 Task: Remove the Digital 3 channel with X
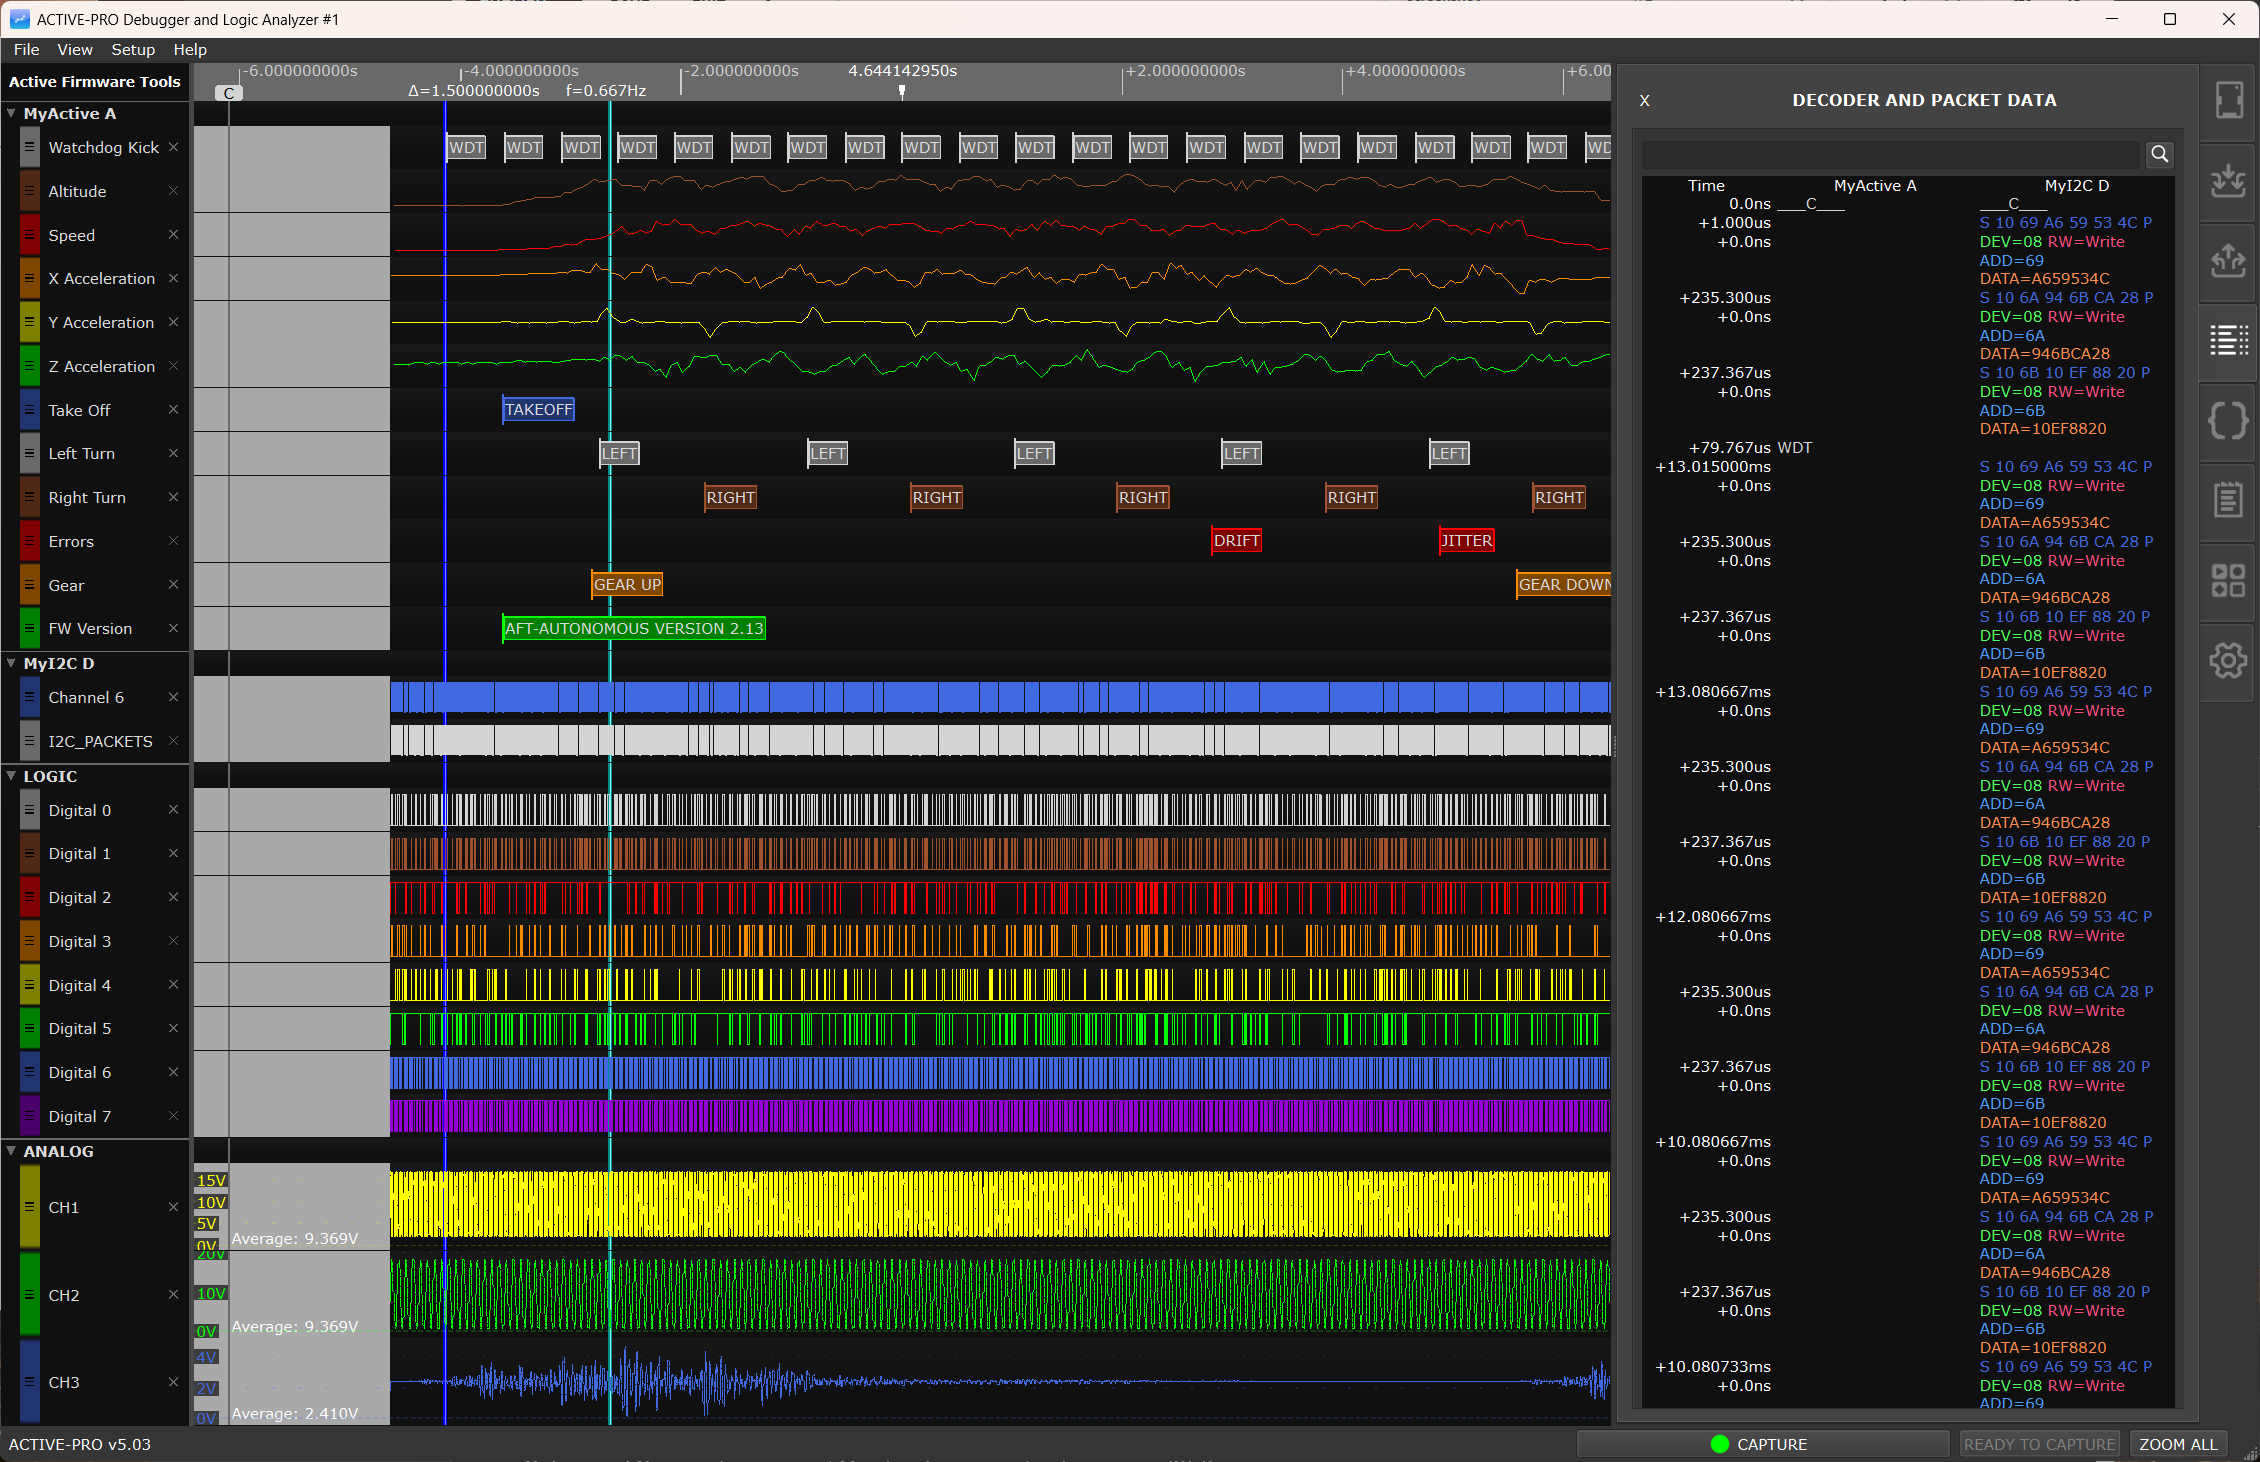click(173, 941)
